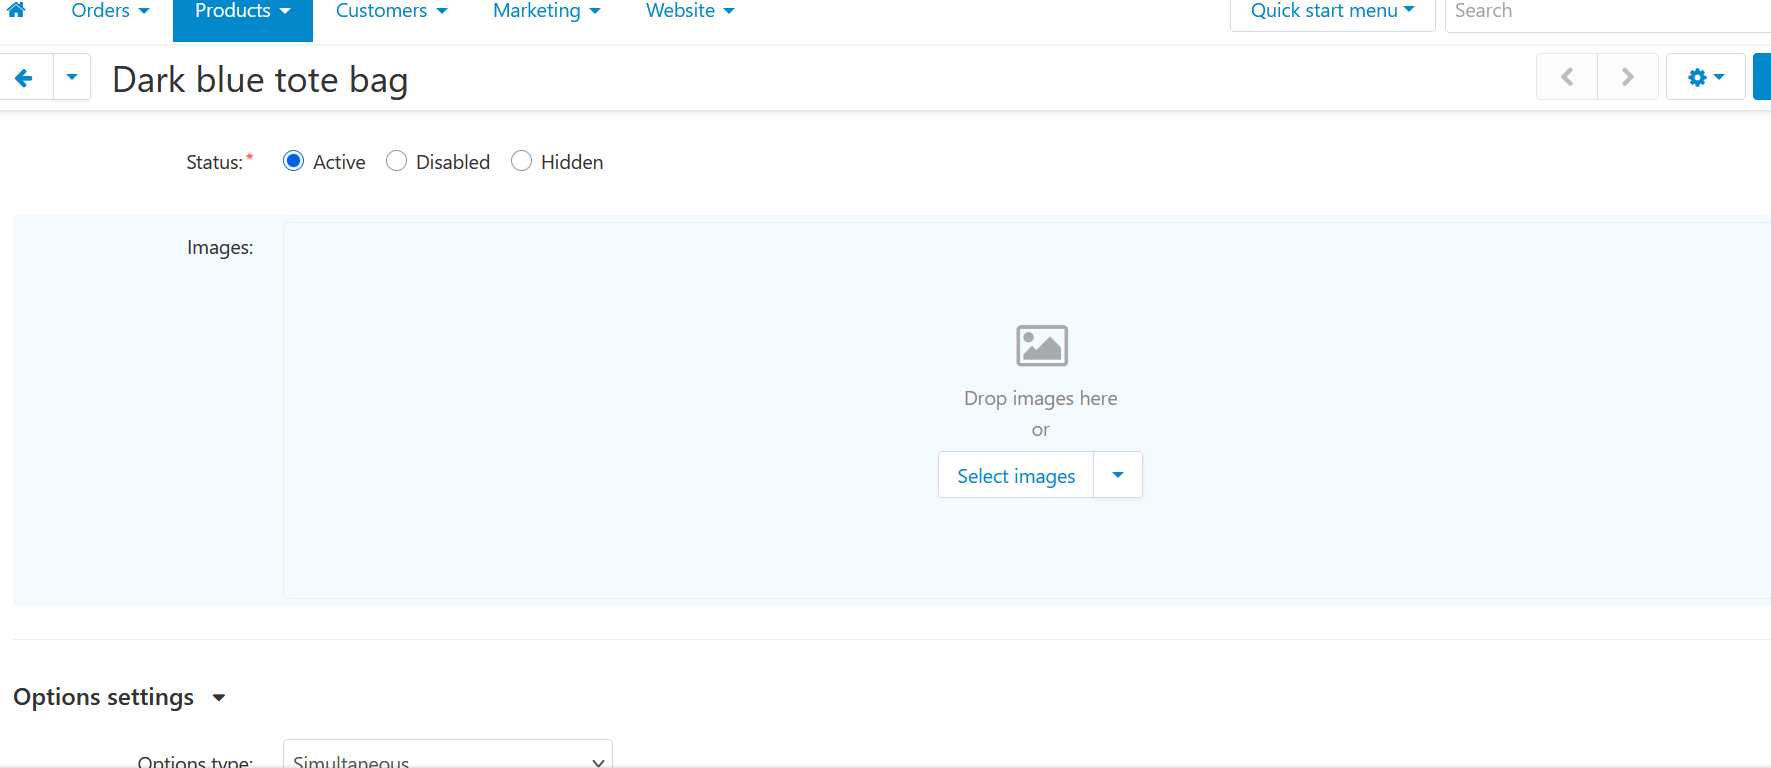The height and width of the screenshot is (768, 1771).
Task: Set product status to Disabled
Action: tap(397, 161)
